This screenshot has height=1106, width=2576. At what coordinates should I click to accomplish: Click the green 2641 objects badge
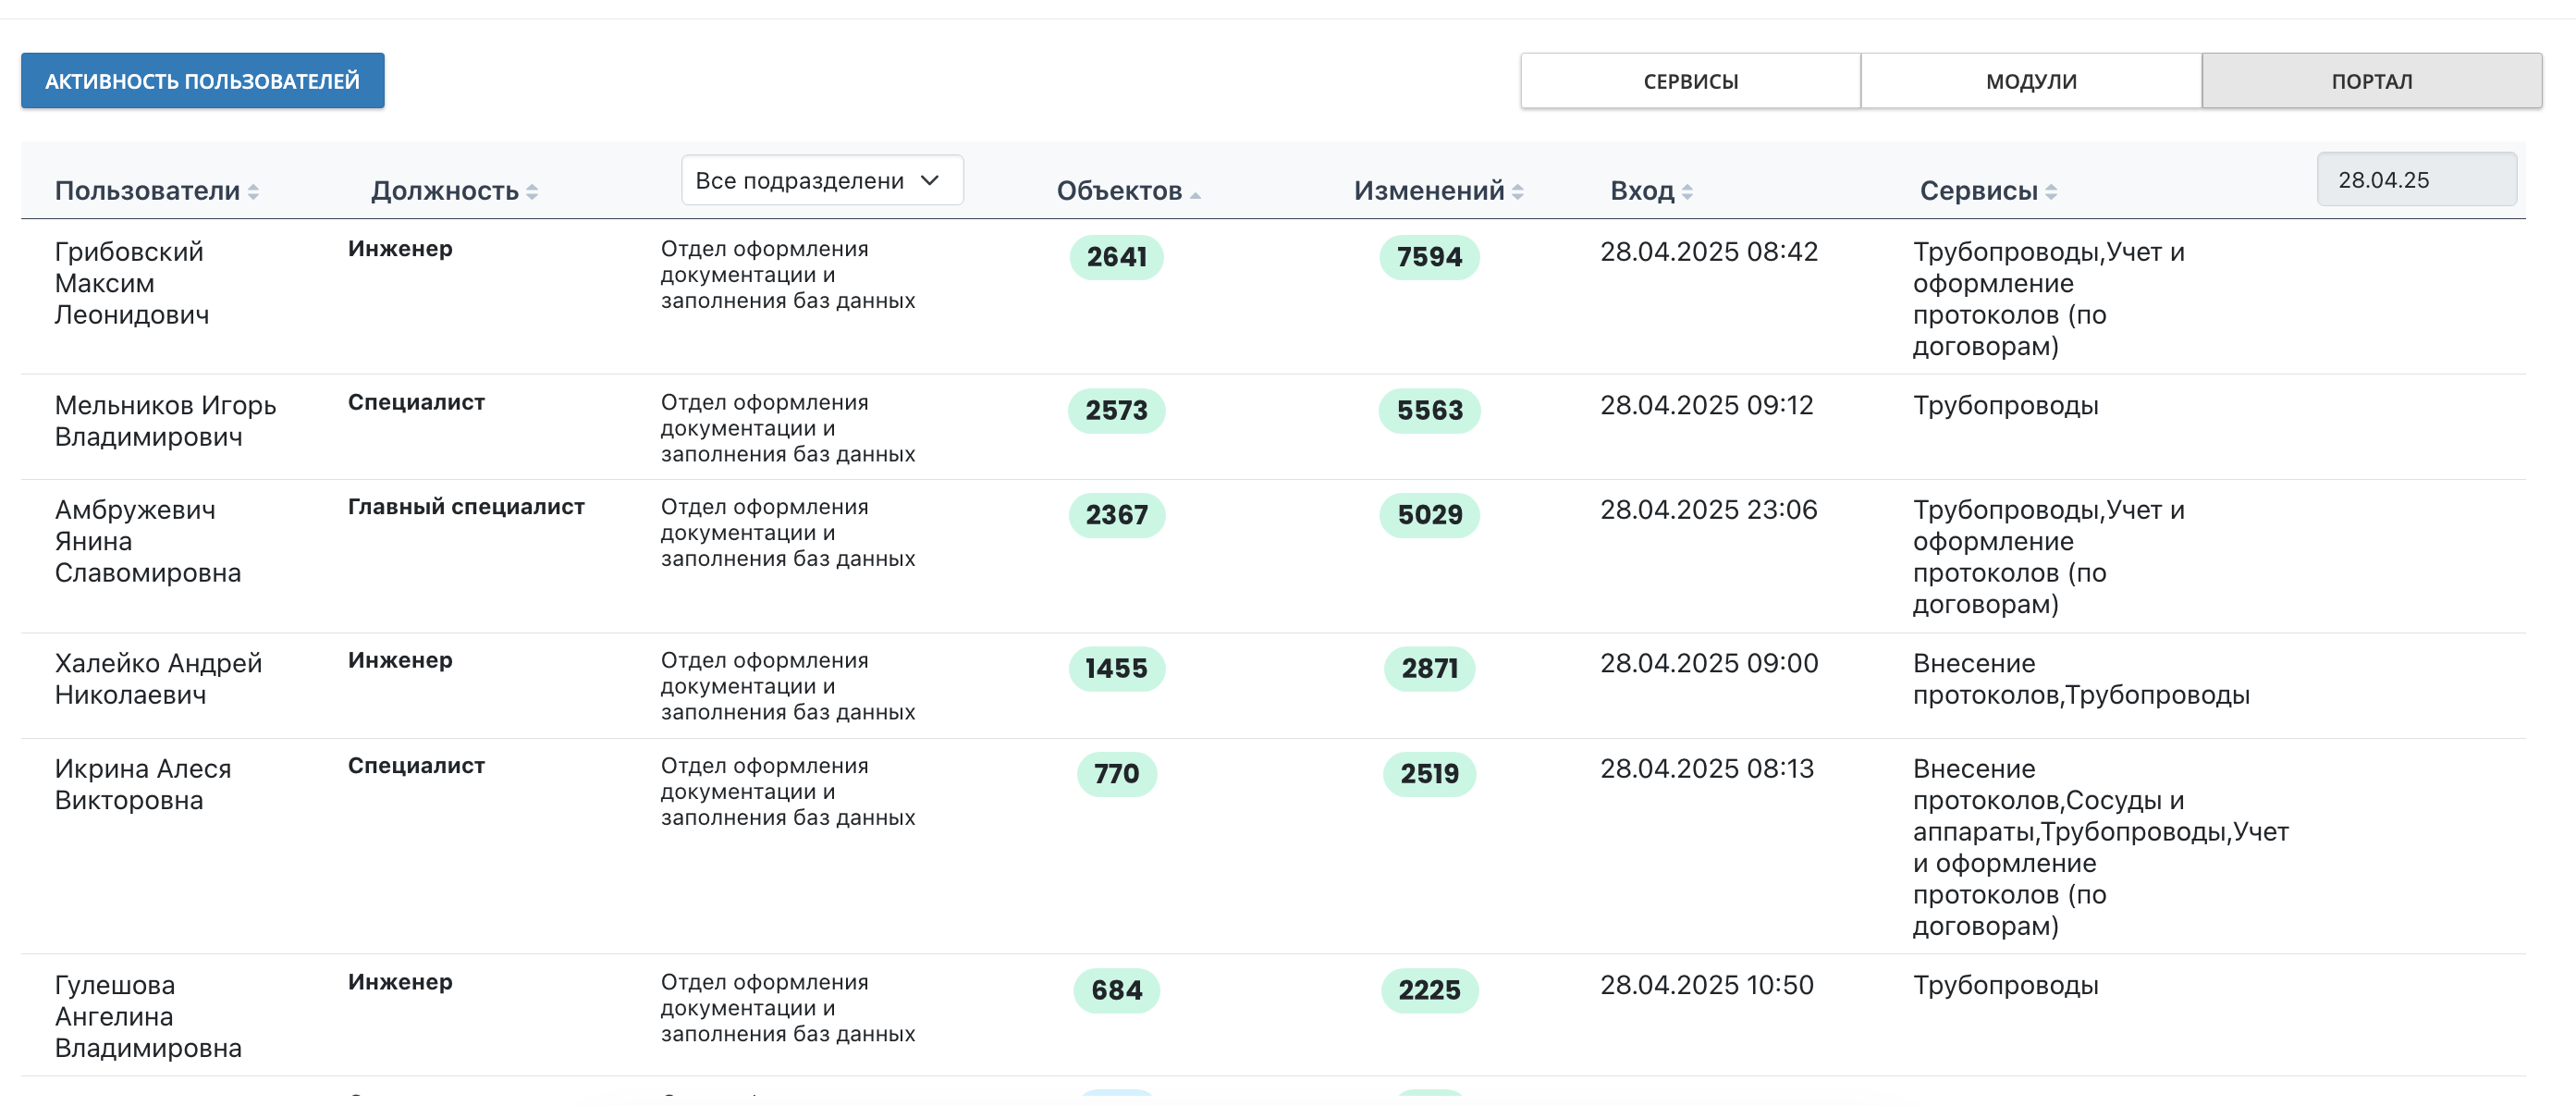[1117, 257]
